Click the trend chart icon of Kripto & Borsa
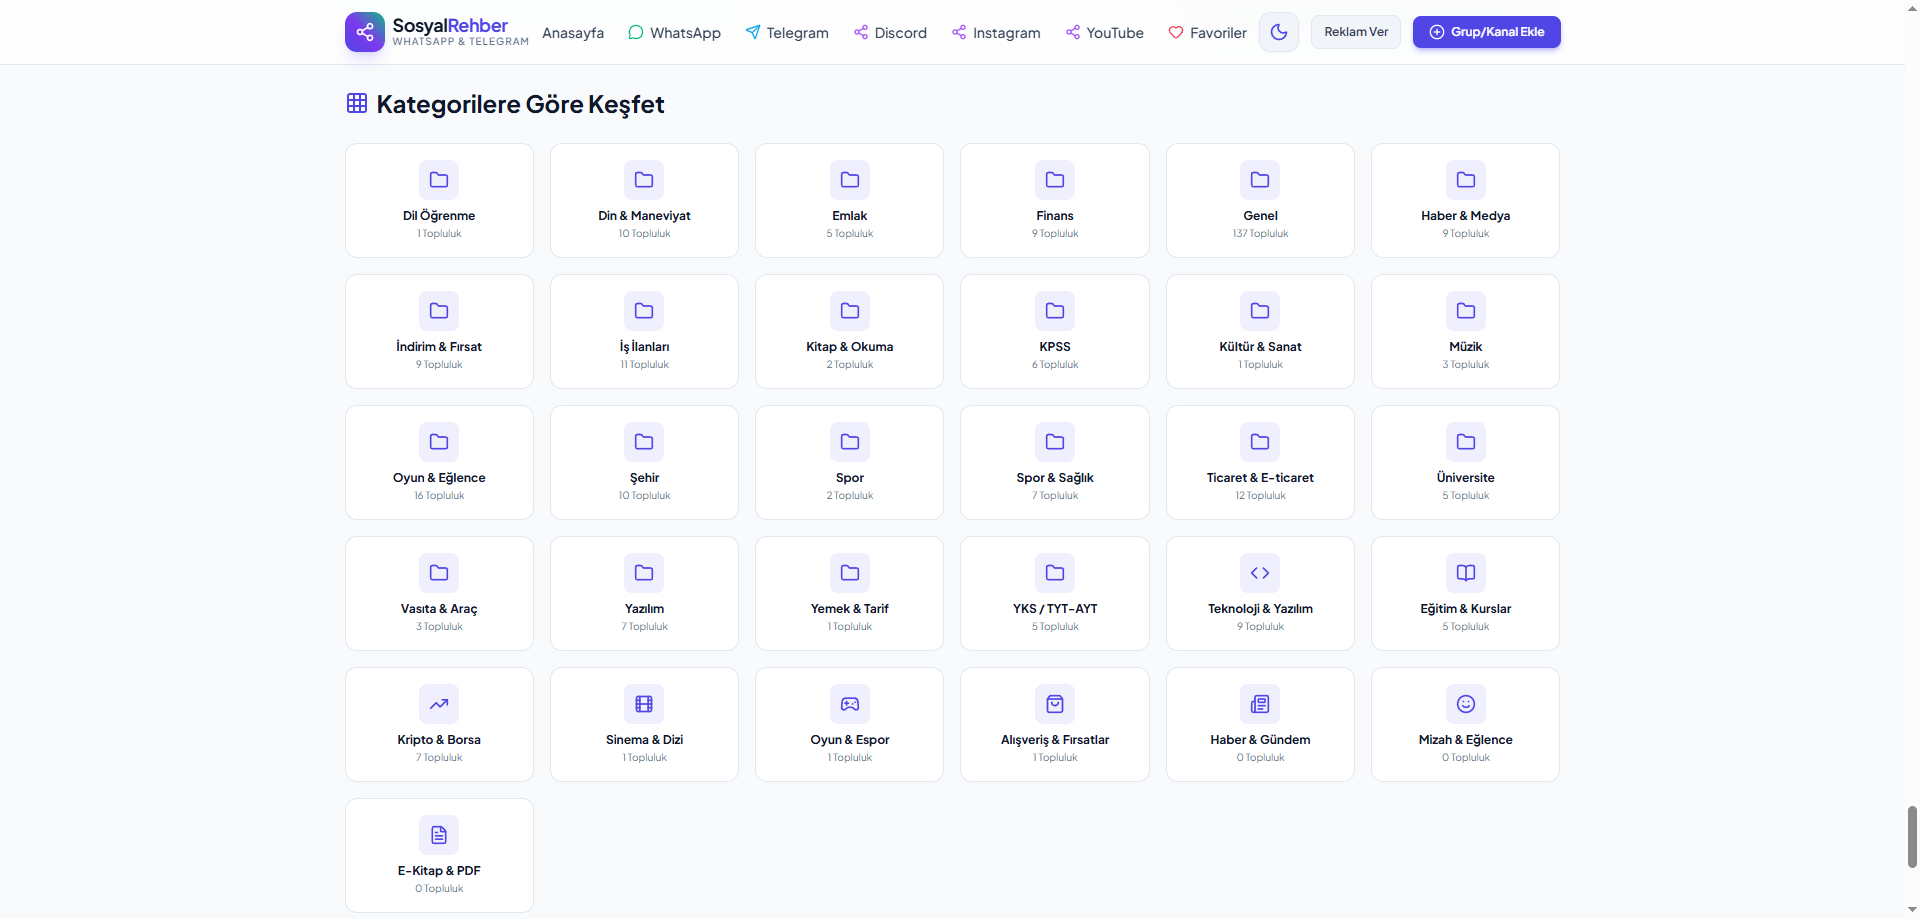This screenshot has height=919, width=1920. pos(439,704)
